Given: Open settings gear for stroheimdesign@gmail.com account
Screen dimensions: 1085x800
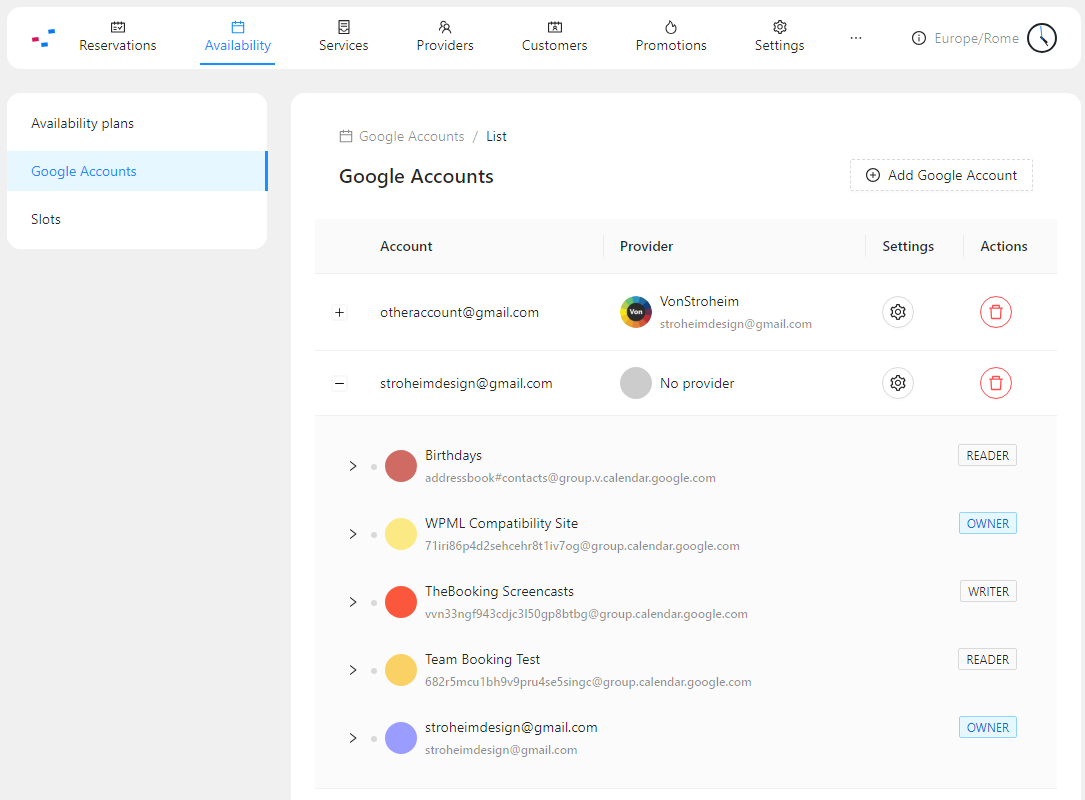Looking at the screenshot, I should [x=897, y=383].
